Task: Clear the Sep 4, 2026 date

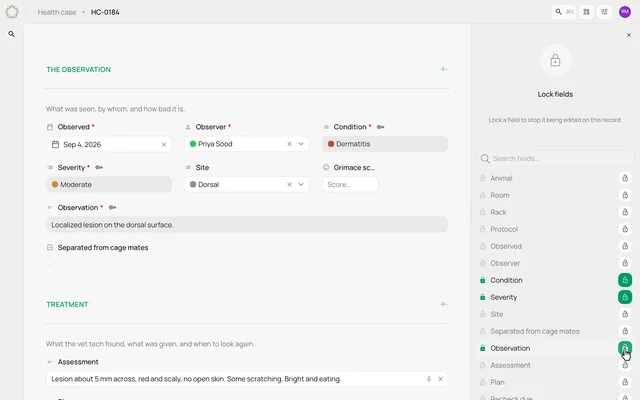Action: [164, 144]
